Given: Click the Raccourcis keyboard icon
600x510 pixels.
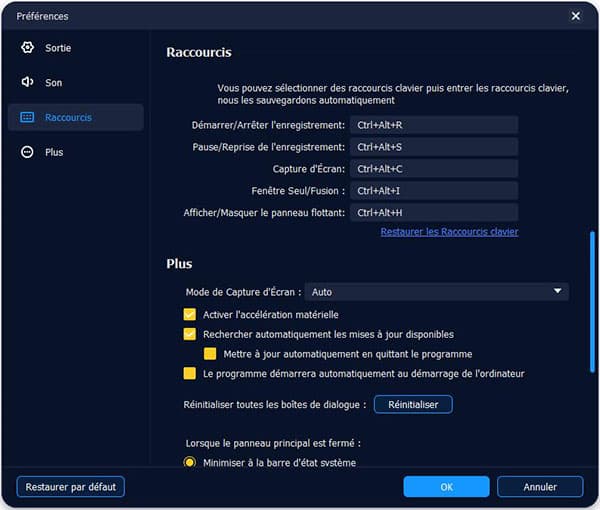Looking at the screenshot, I should coord(28,117).
